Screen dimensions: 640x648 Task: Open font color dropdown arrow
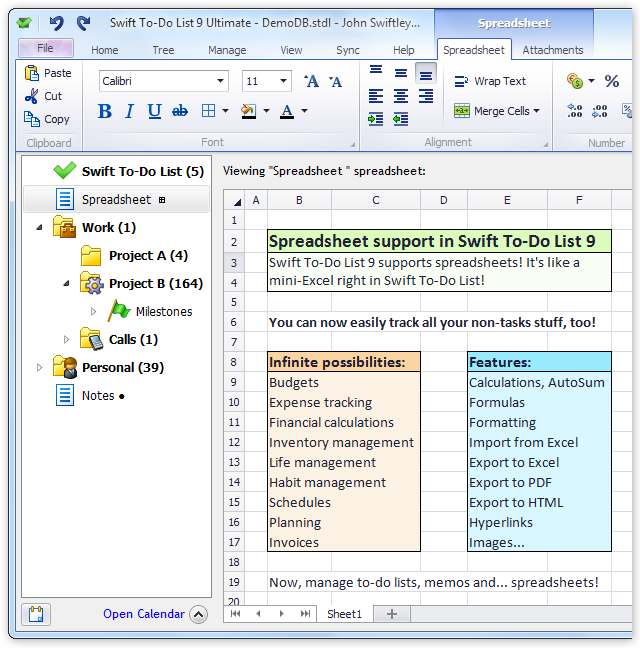[x=305, y=111]
